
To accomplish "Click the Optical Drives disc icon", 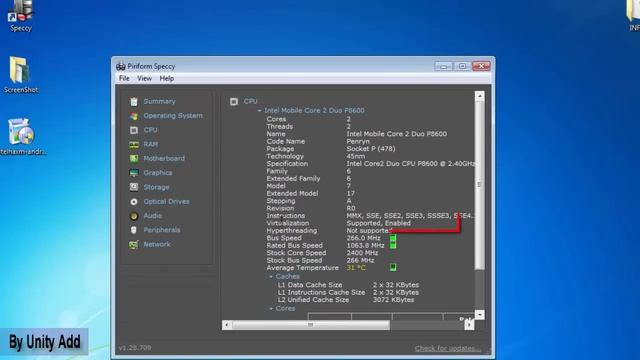I will pos(133,202).
